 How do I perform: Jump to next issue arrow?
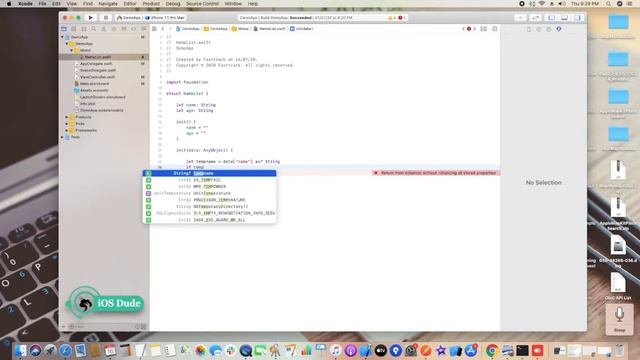pyautogui.click(x=474, y=29)
